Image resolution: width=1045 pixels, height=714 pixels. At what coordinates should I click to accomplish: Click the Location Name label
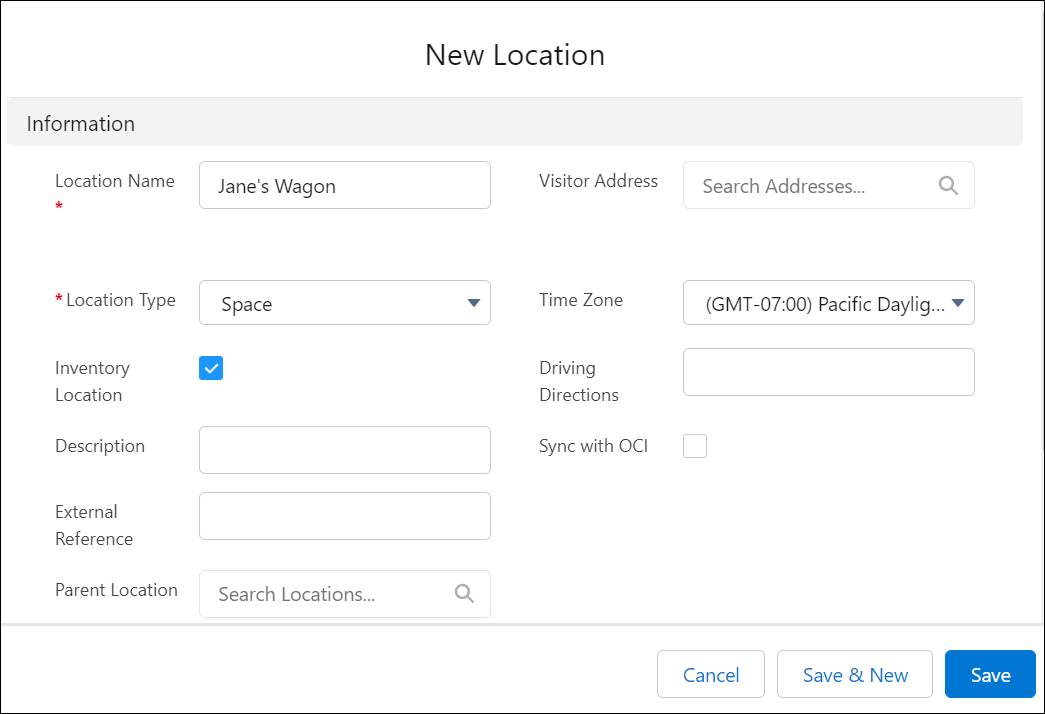pyautogui.click(x=115, y=181)
